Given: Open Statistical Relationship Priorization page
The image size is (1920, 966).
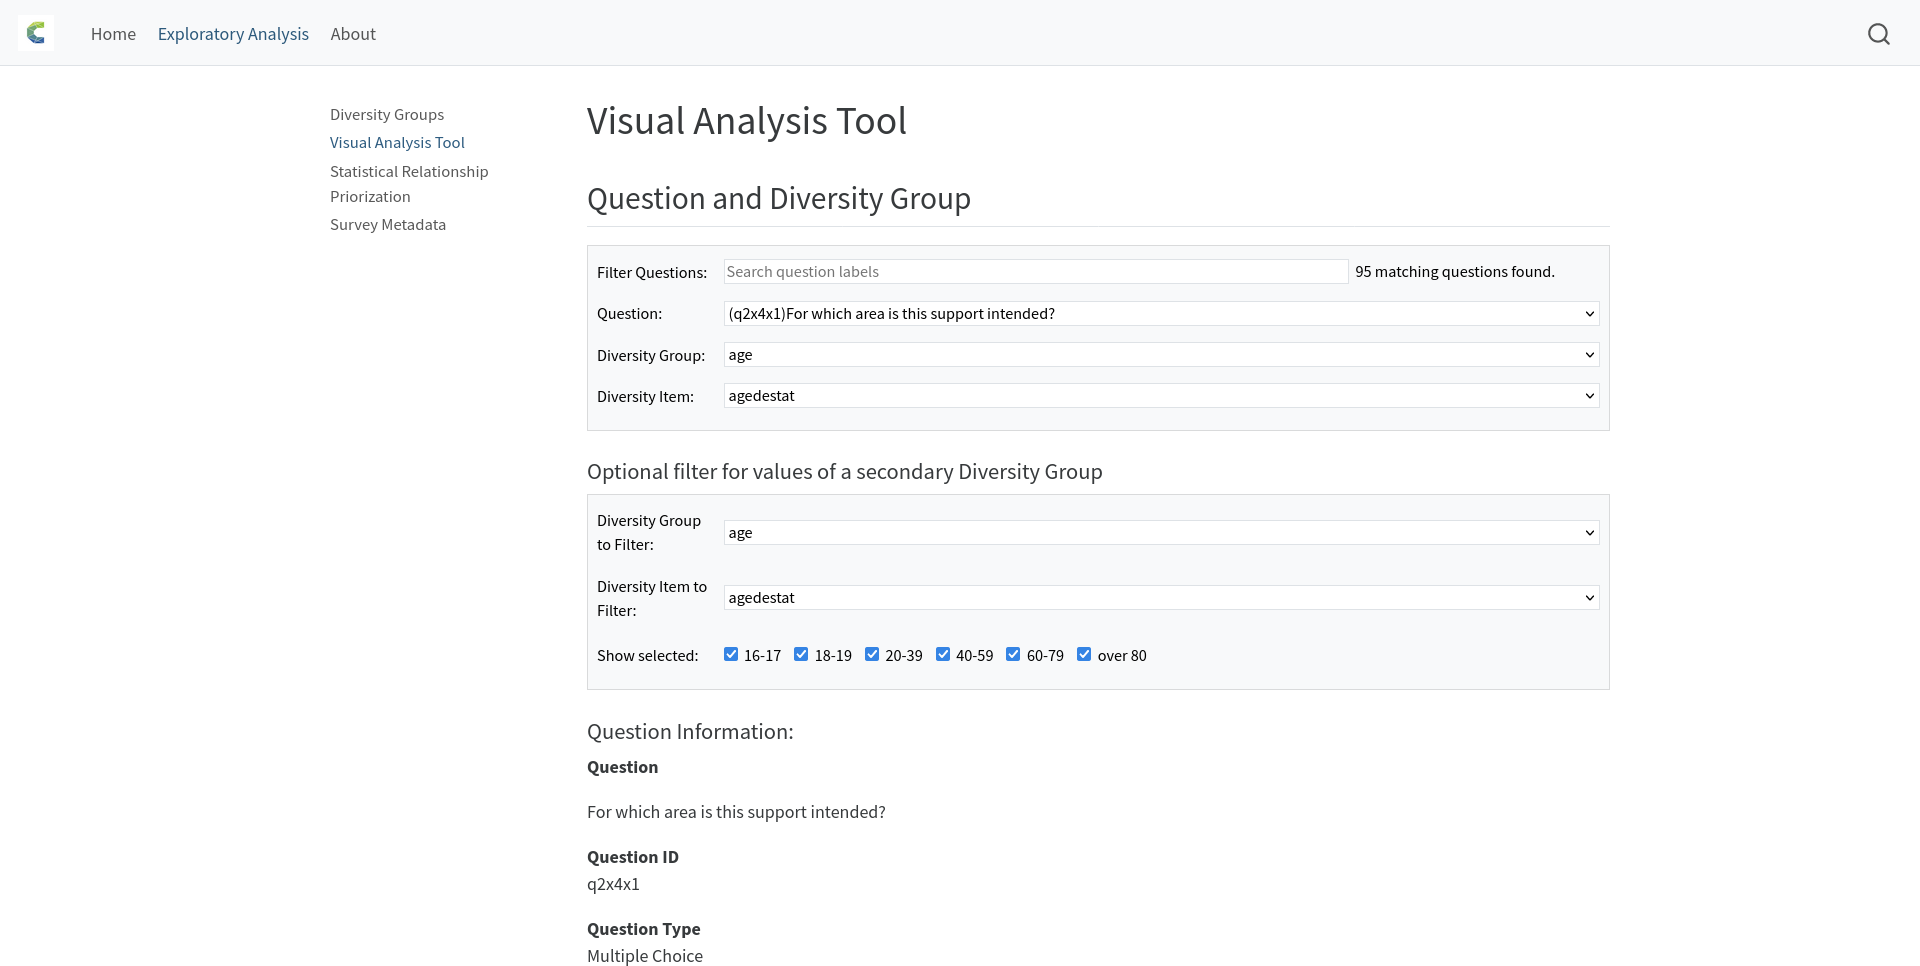Looking at the screenshot, I should [408, 183].
